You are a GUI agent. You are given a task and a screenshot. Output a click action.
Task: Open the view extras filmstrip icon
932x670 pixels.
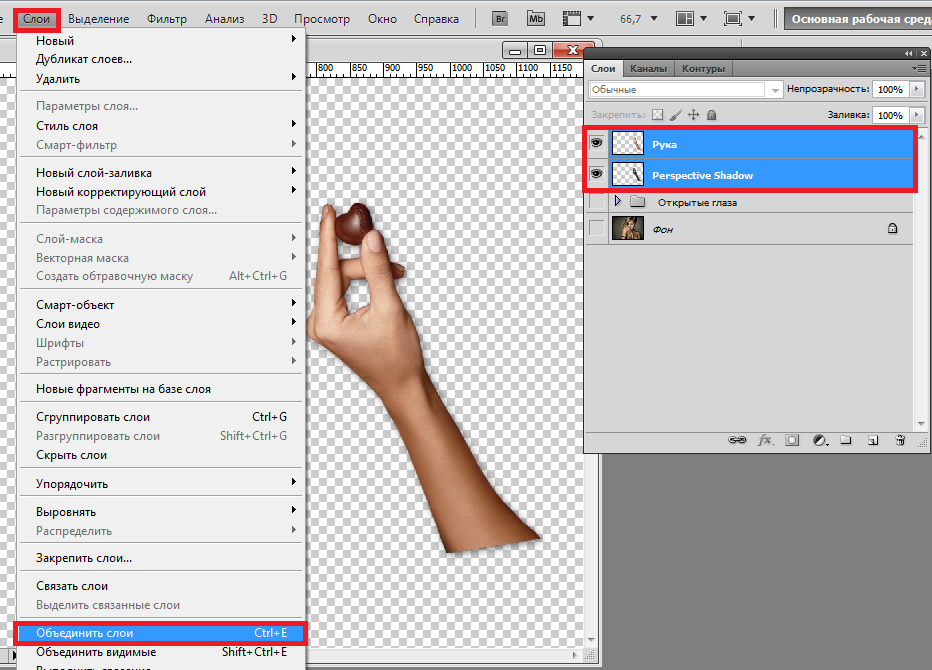[572, 19]
